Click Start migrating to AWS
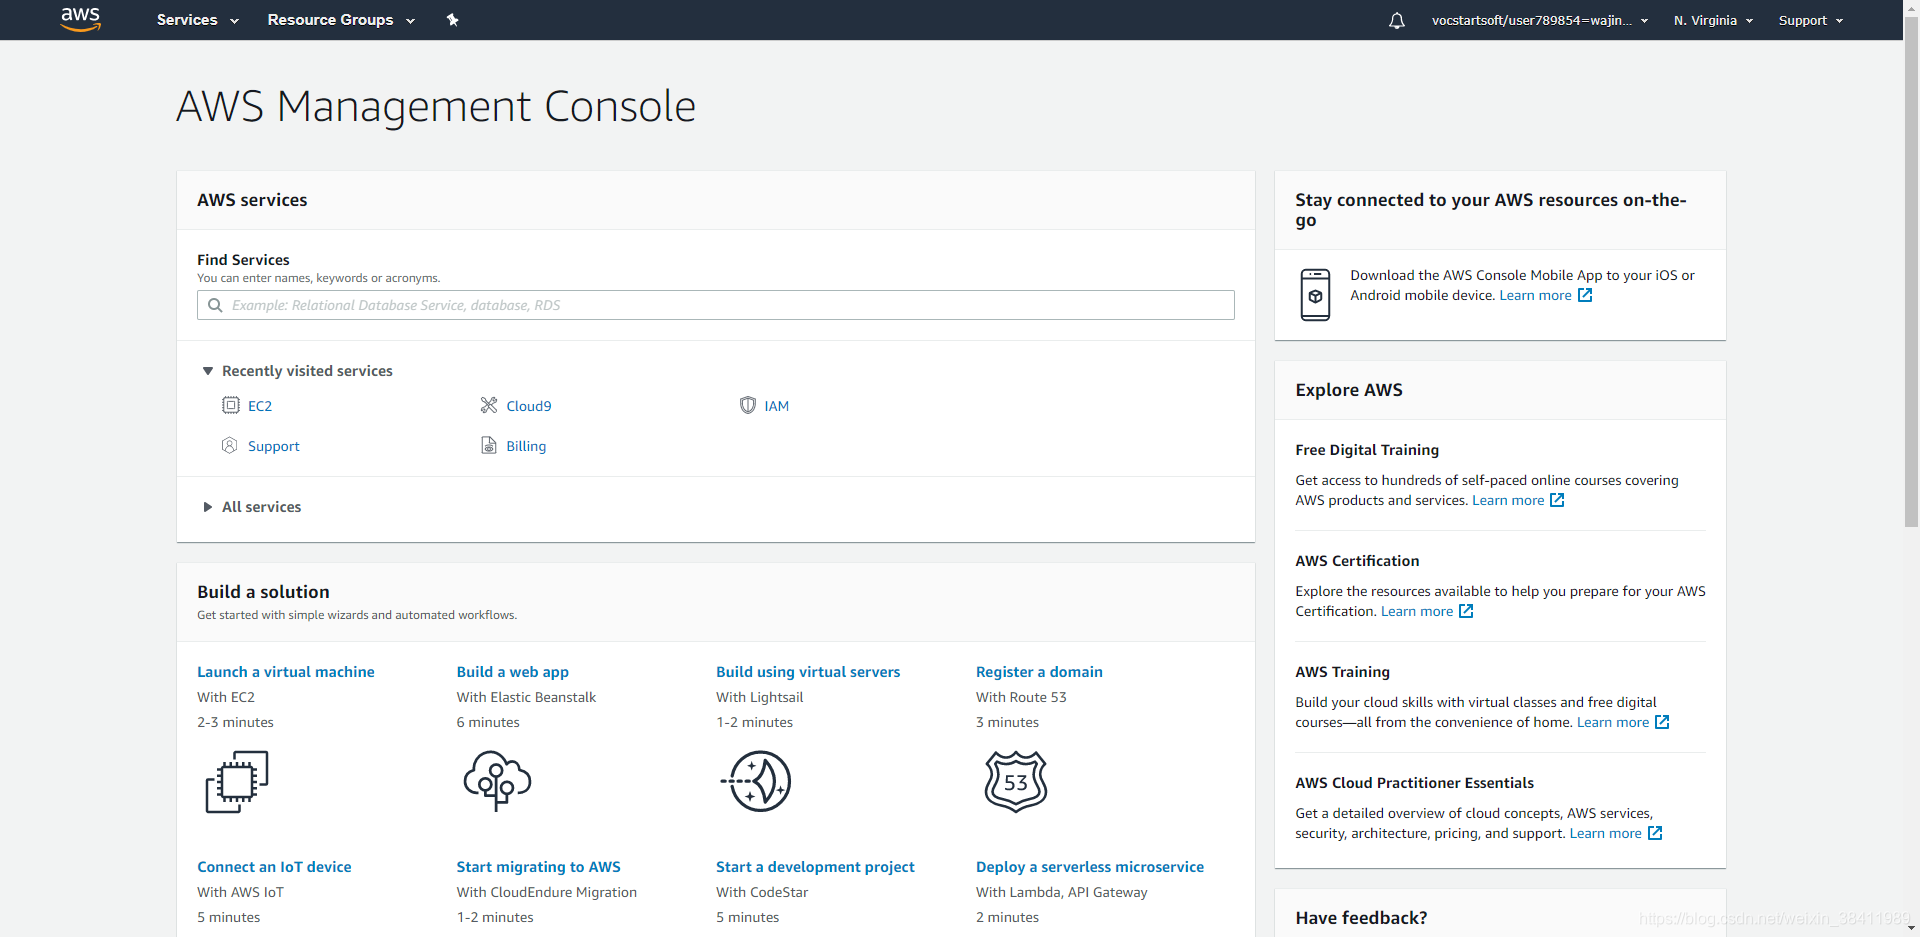Image resolution: width=1920 pixels, height=937 pixels. click(539, 867)
